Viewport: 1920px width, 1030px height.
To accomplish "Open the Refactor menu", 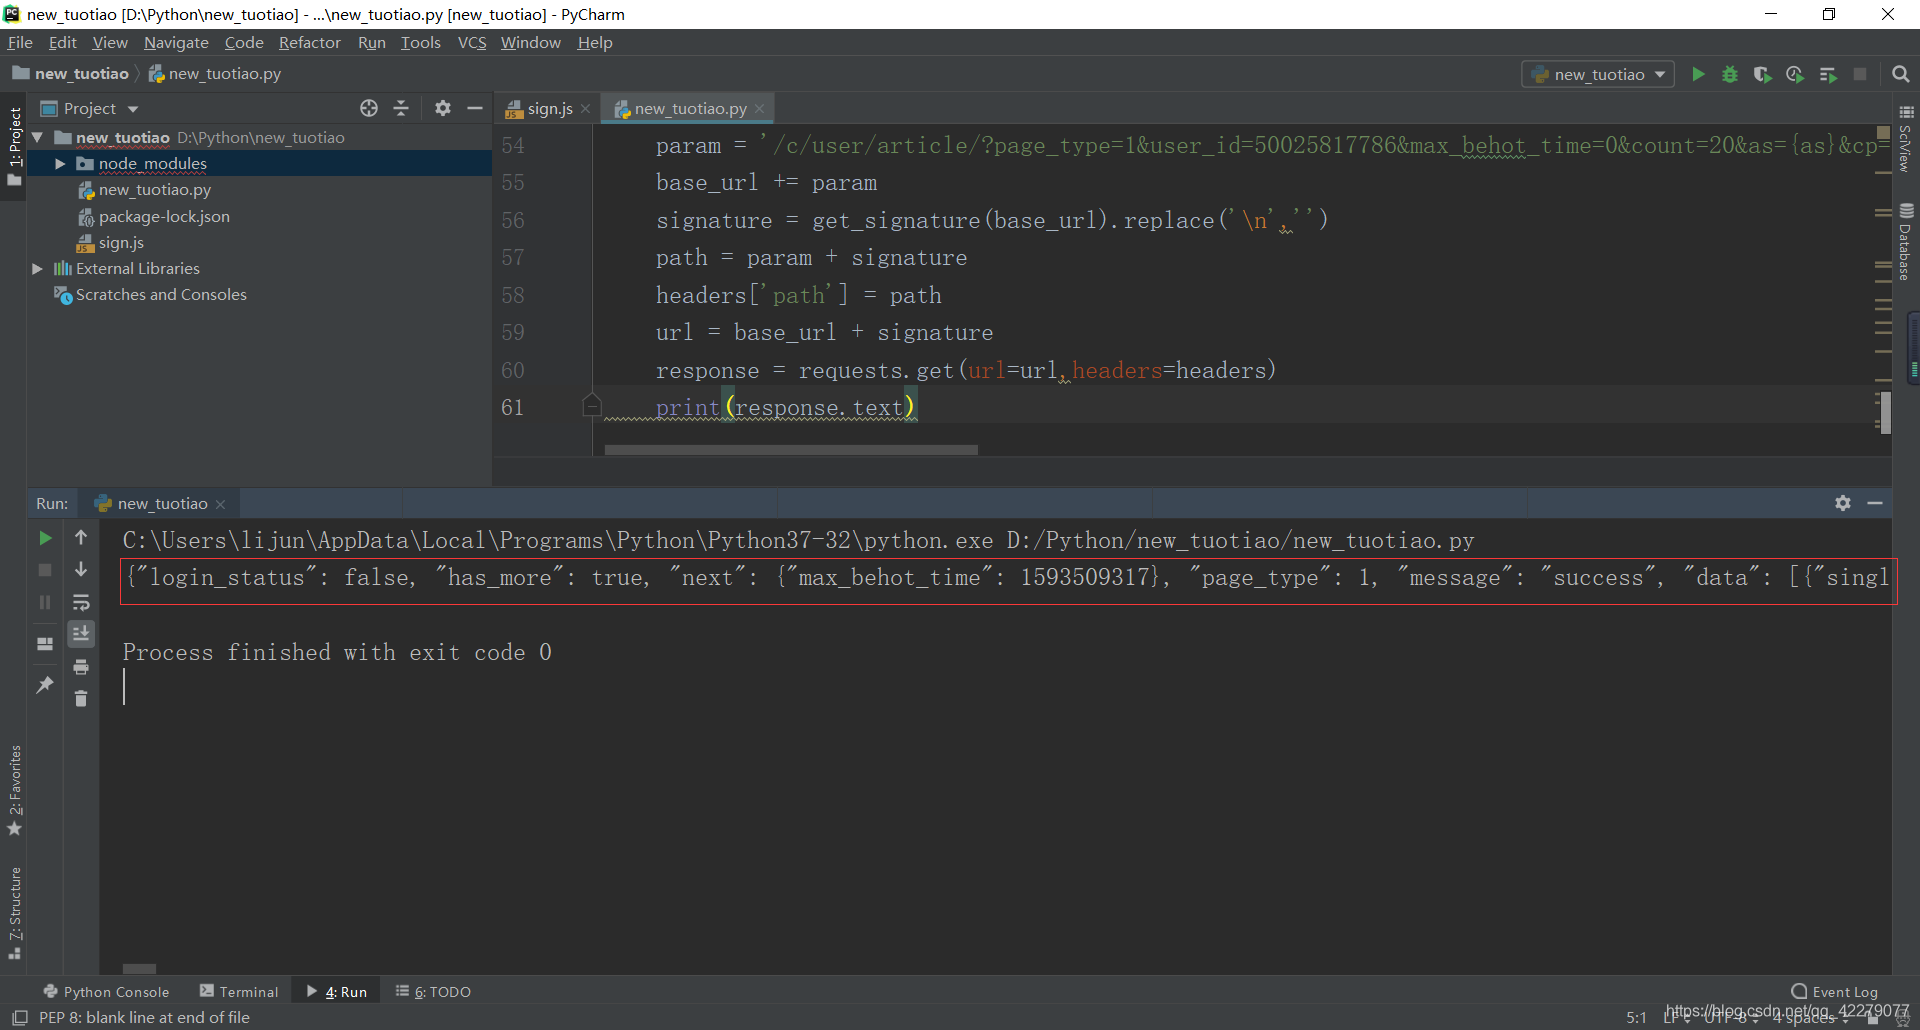I will (309, 42).
